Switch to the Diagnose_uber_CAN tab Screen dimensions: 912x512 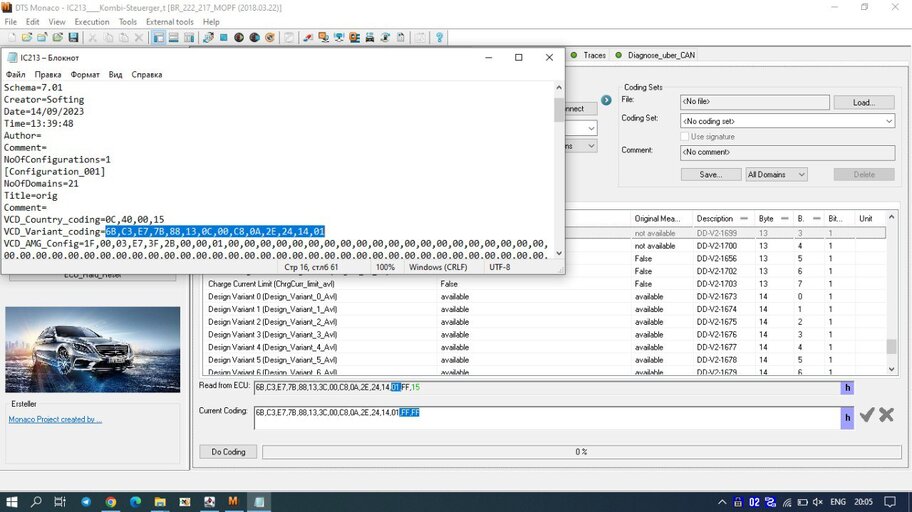658,55
